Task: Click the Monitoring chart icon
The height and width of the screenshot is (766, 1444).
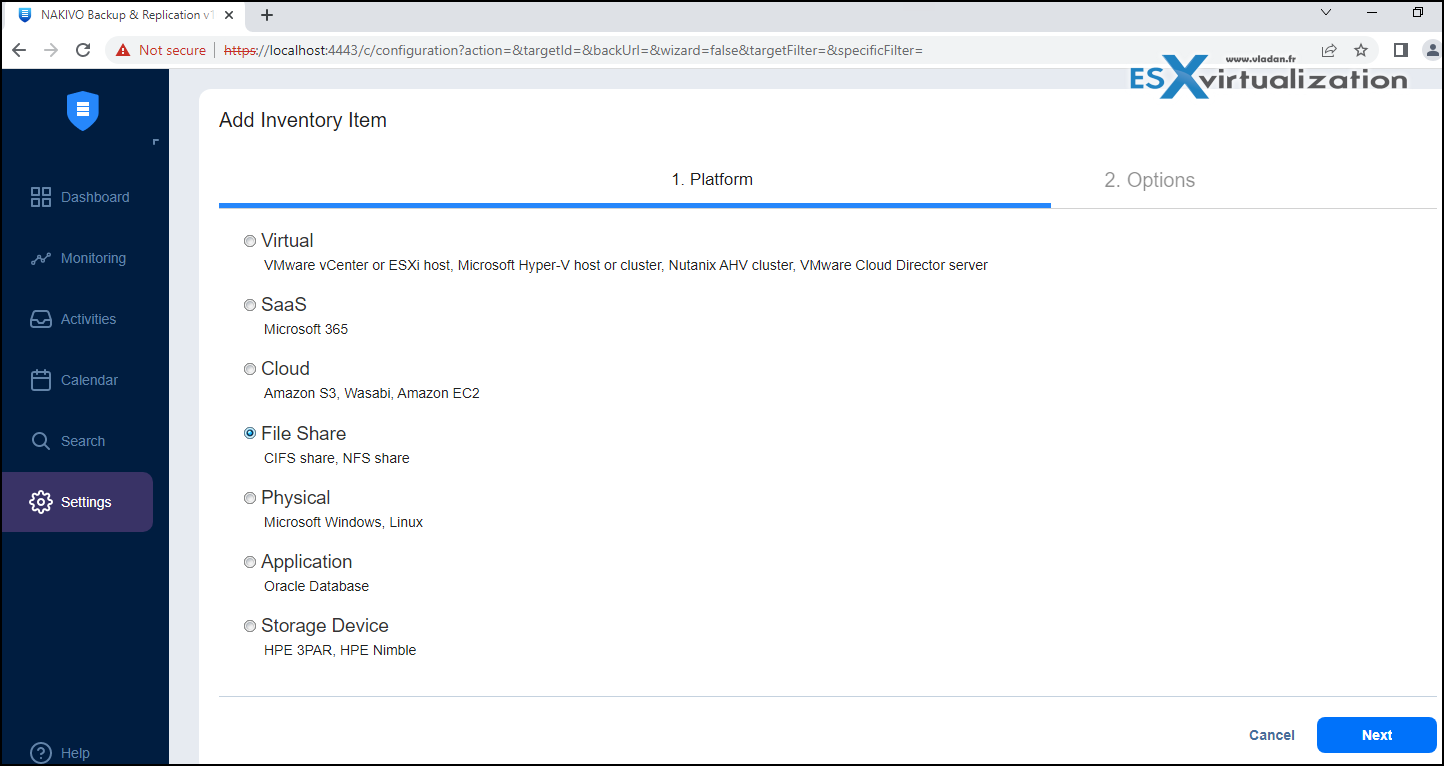Action: tap(41, 258)
